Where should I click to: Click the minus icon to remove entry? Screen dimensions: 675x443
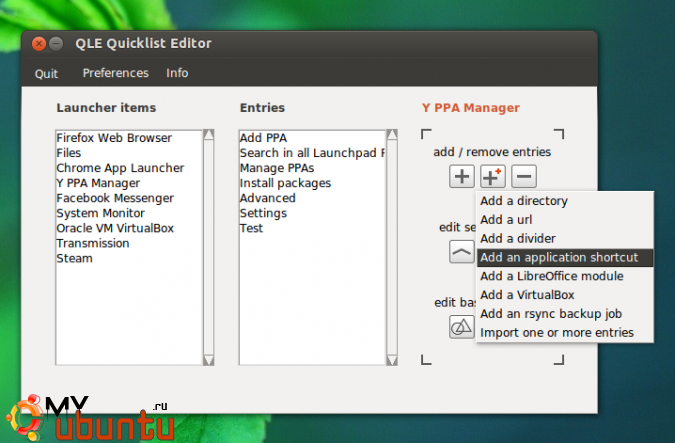[524, 177]
